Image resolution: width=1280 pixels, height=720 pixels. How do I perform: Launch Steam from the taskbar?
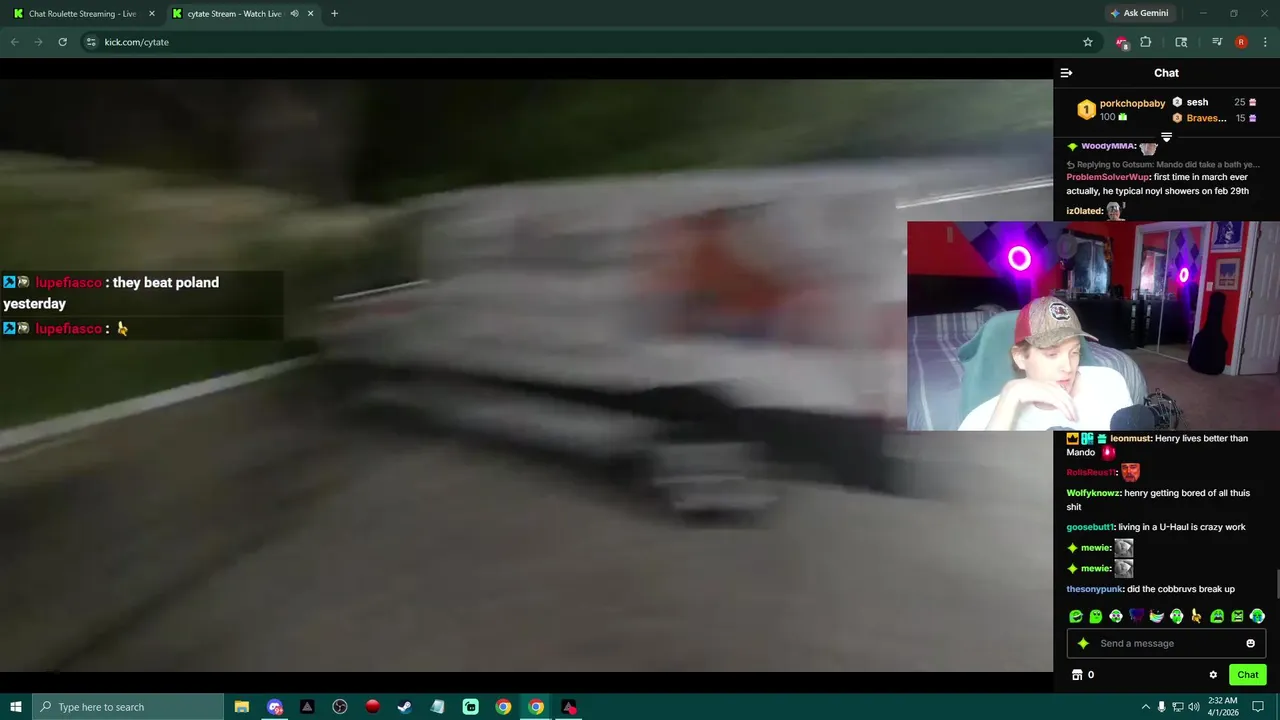pos(405,707)
